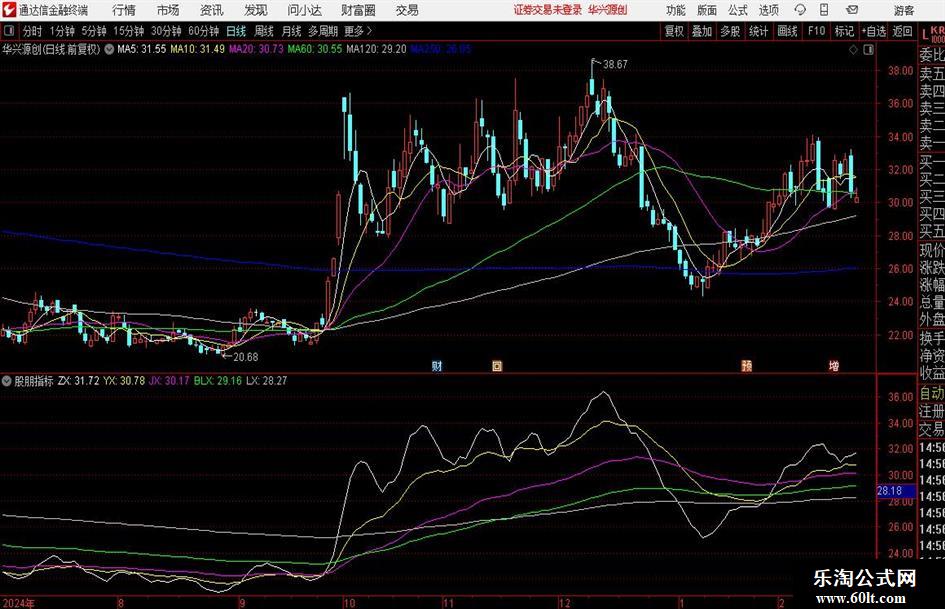This screenshot has height=609, width=945.
Task: Click the 游客 user account button
Action: click(x=904, y=10)
